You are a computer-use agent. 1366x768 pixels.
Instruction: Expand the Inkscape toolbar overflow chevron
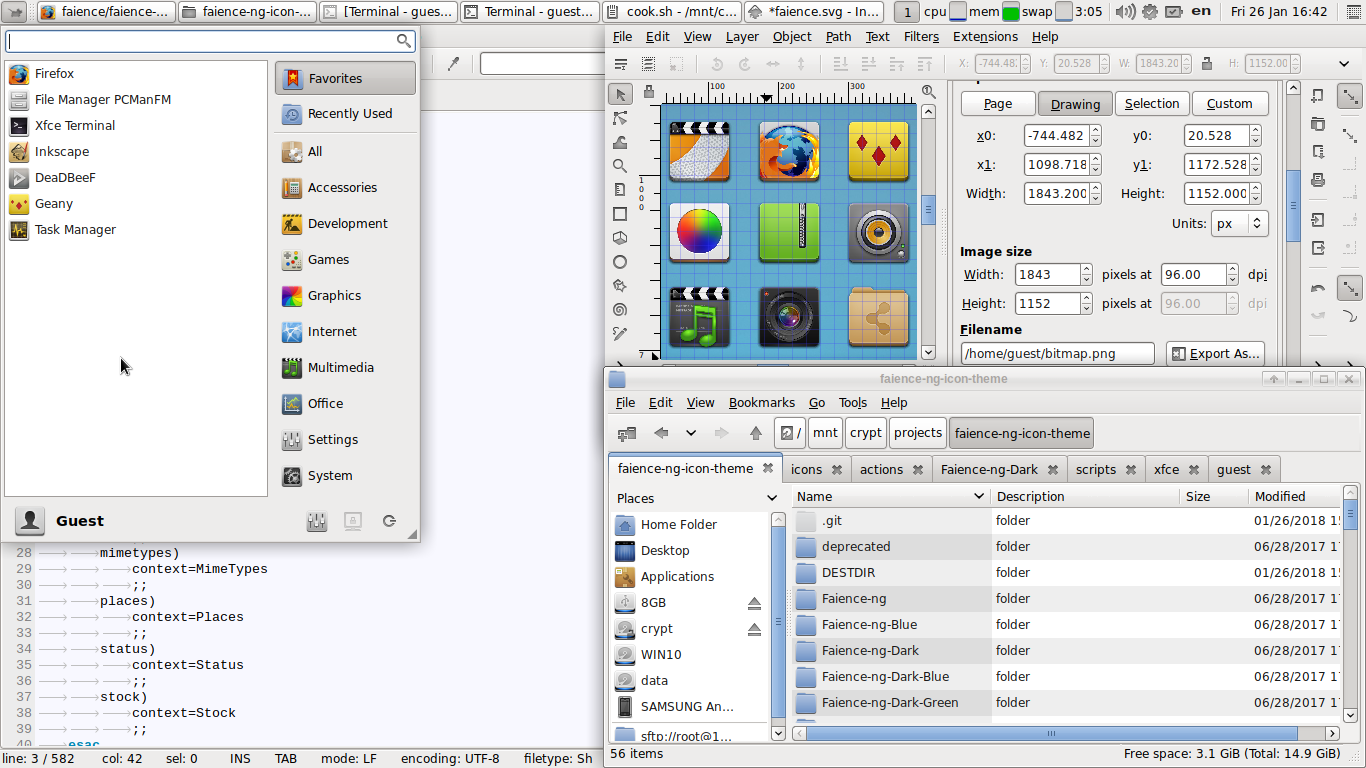tap(1343, 63)
